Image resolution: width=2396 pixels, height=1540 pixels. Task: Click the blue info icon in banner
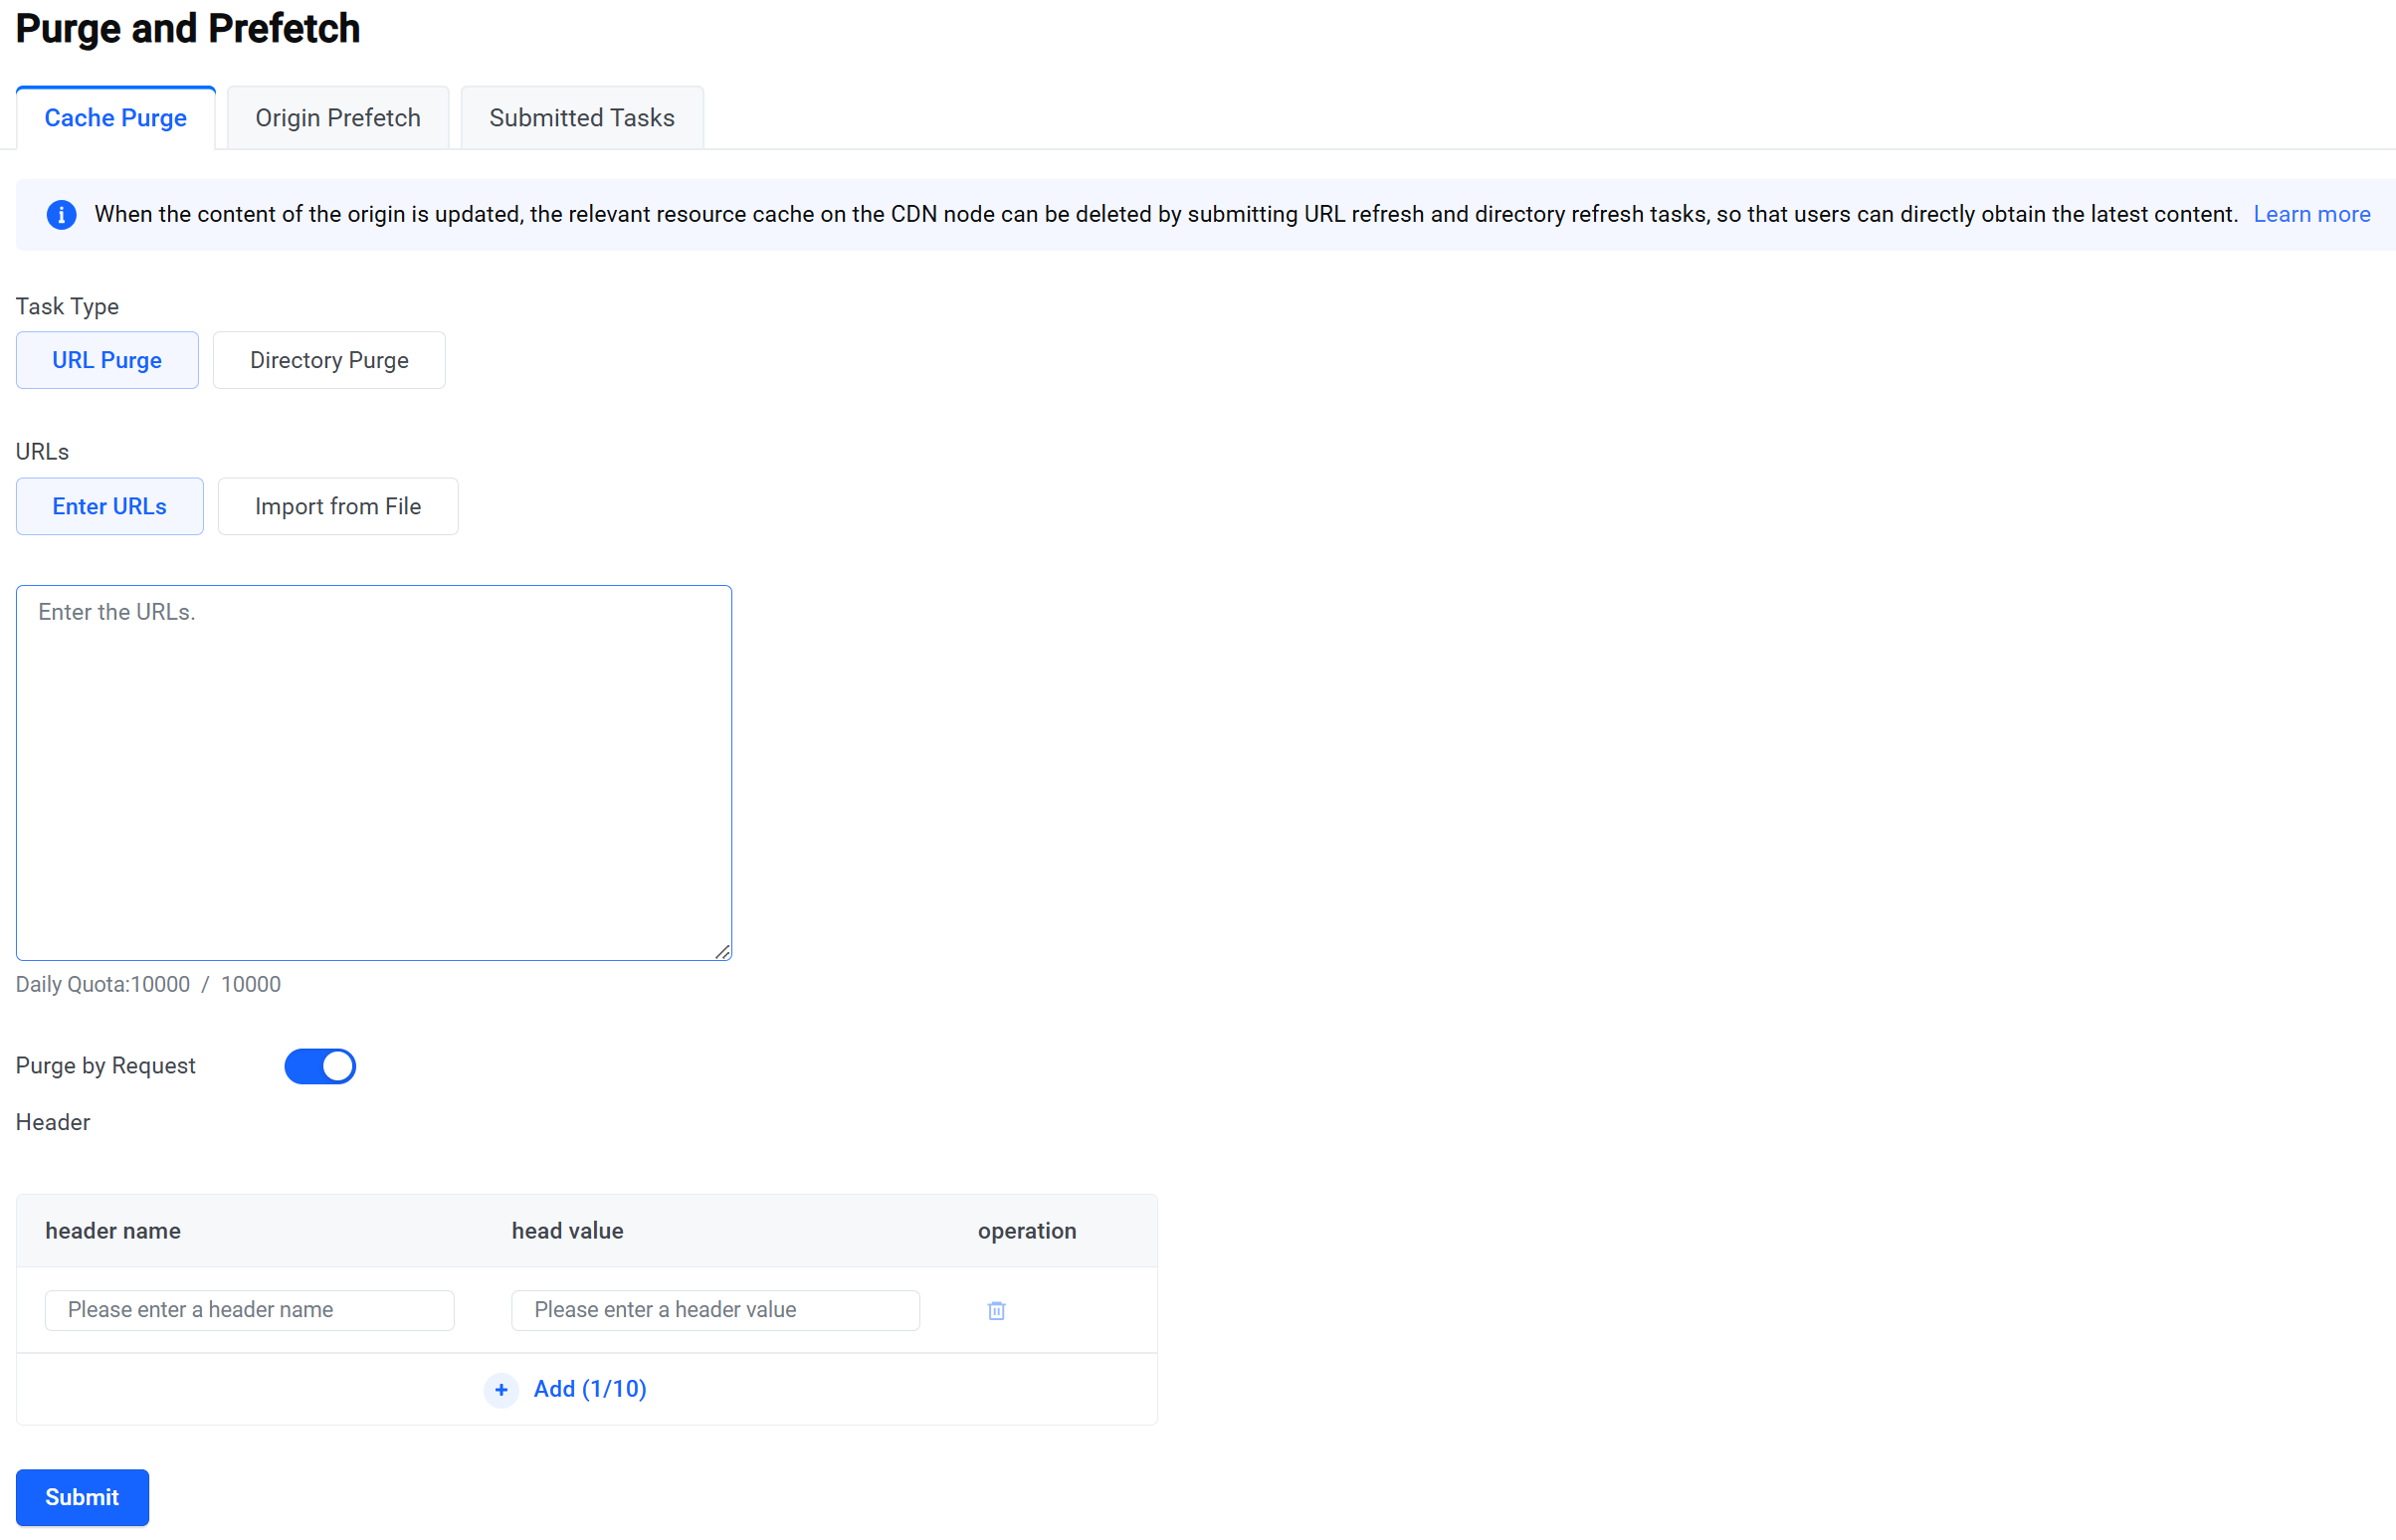pos(61,214)
